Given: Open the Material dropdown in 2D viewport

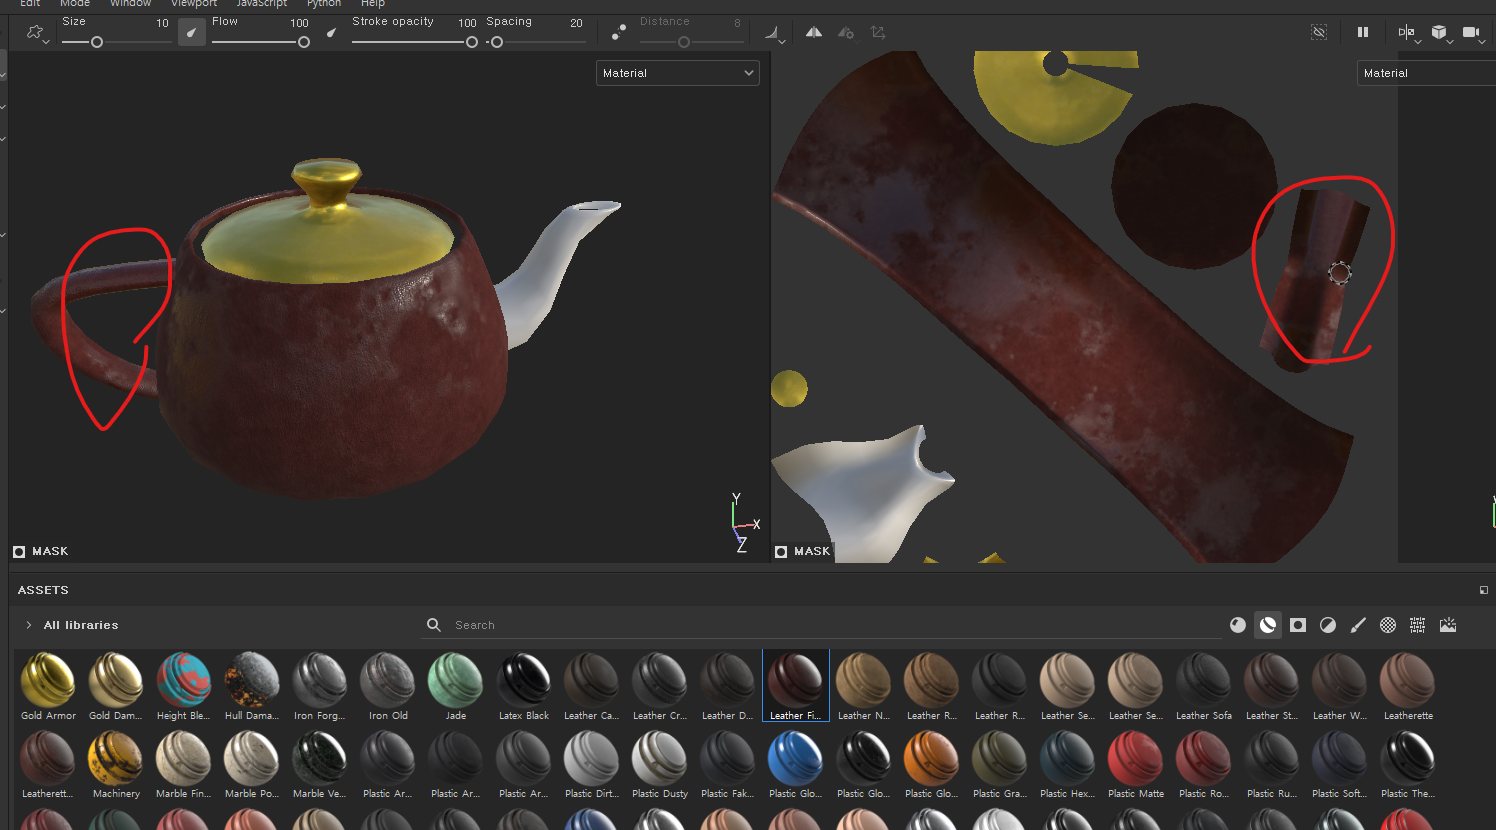Looking at the screenshot, I should [x=1426, y=73].
